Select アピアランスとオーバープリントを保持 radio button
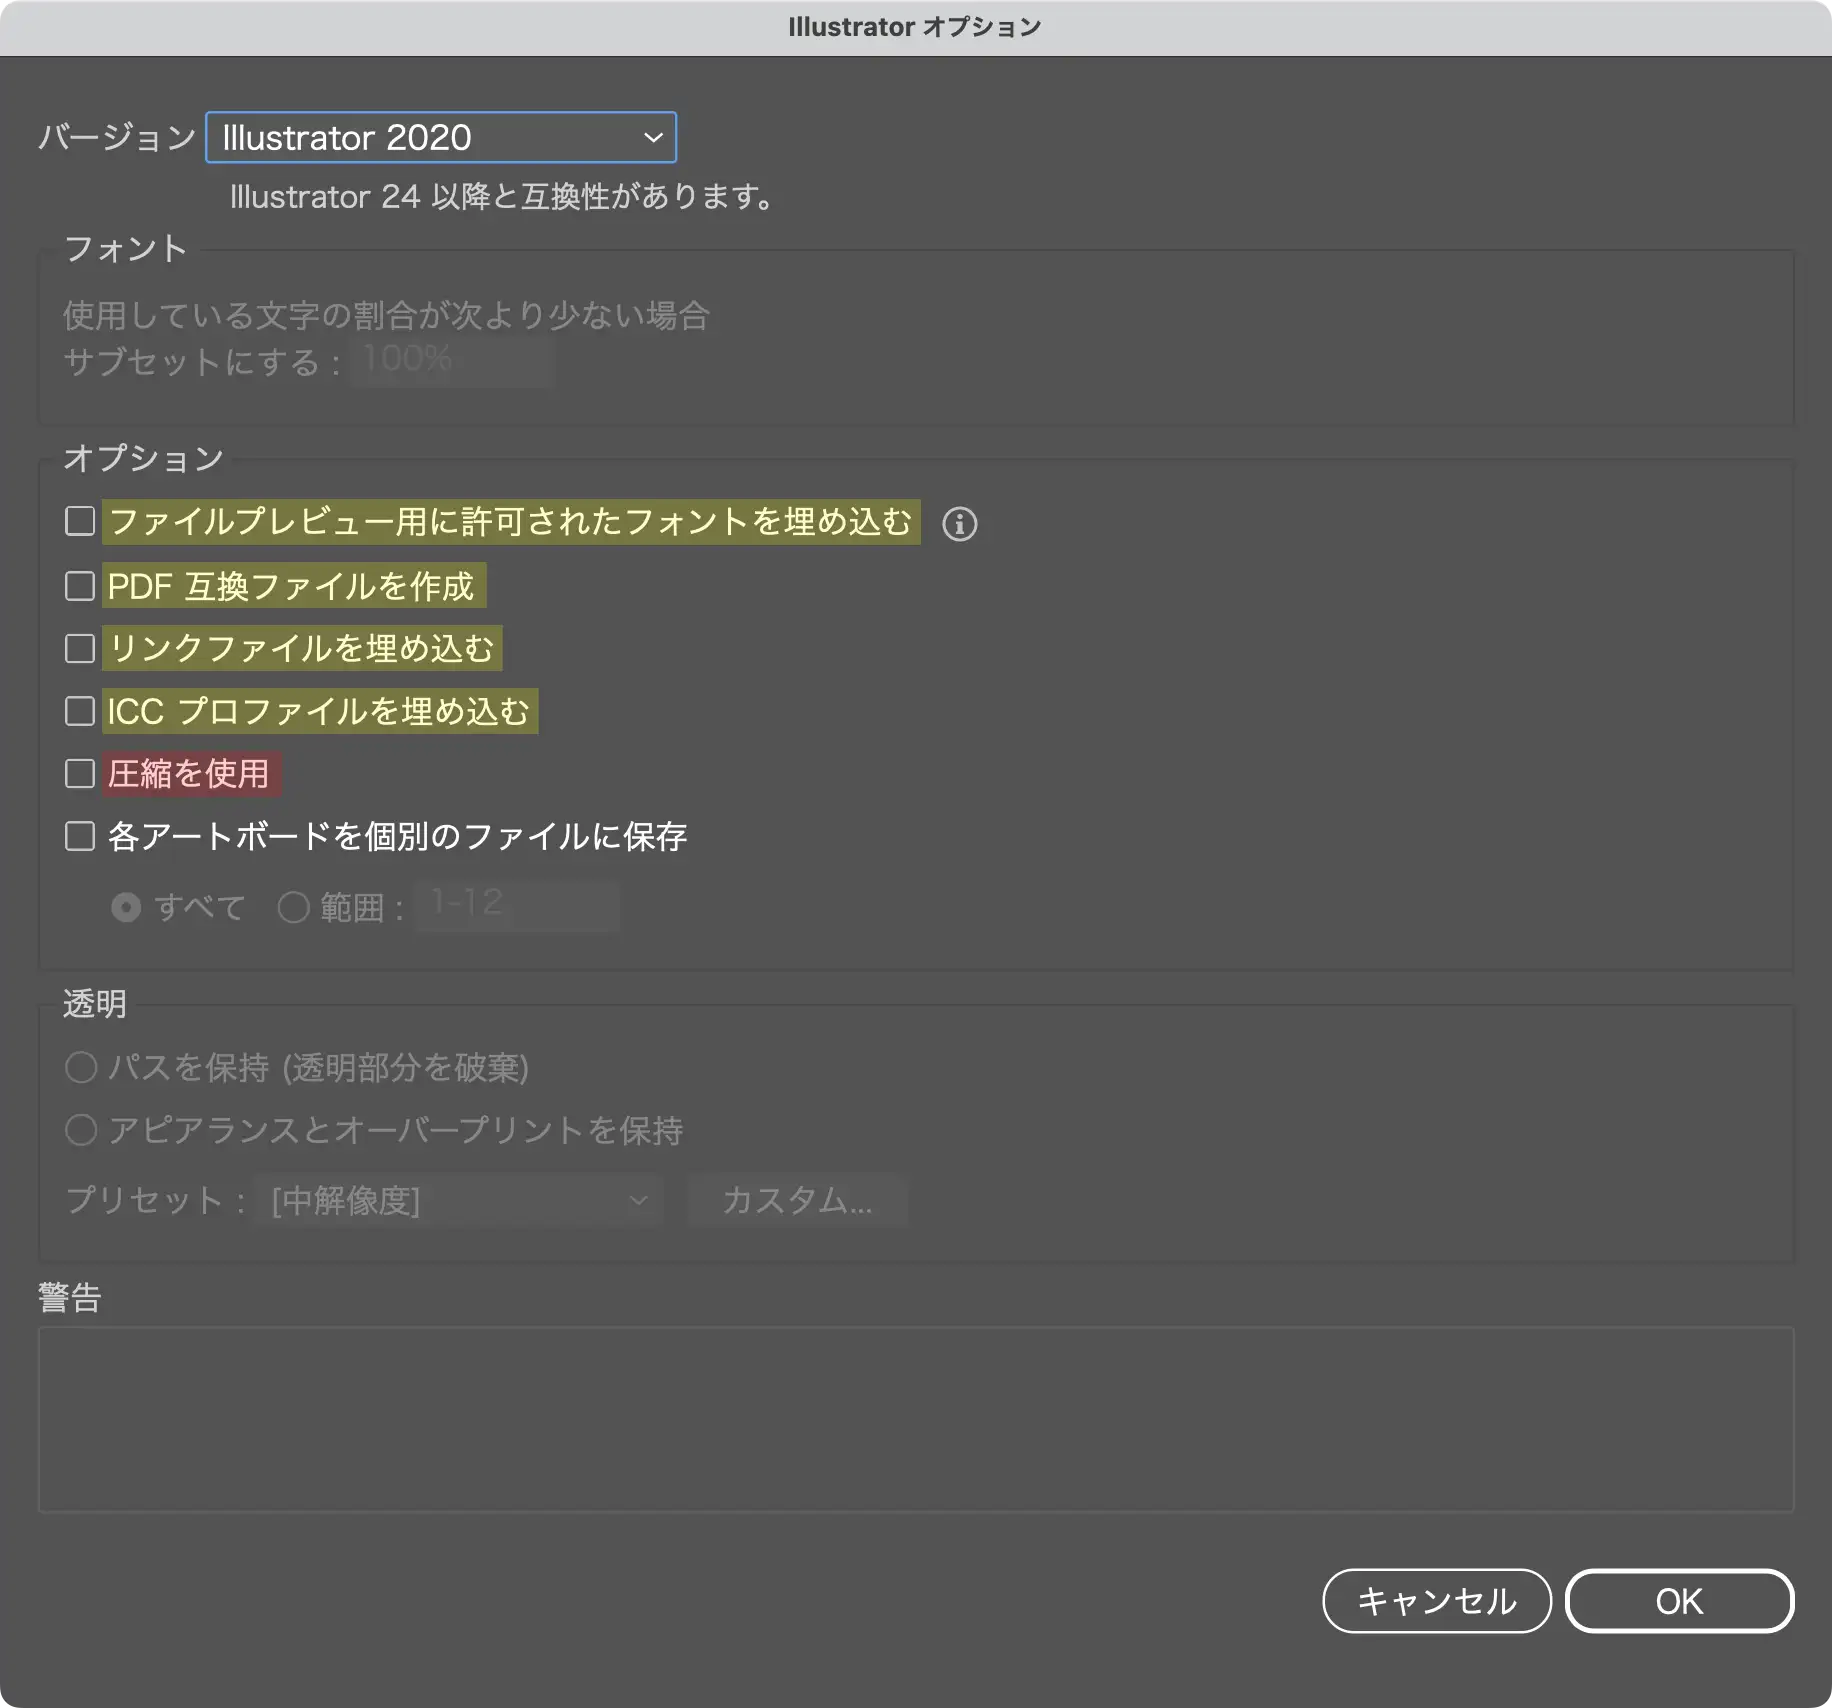This screenshot has height=1708, width=1832. pos(81,1130)
